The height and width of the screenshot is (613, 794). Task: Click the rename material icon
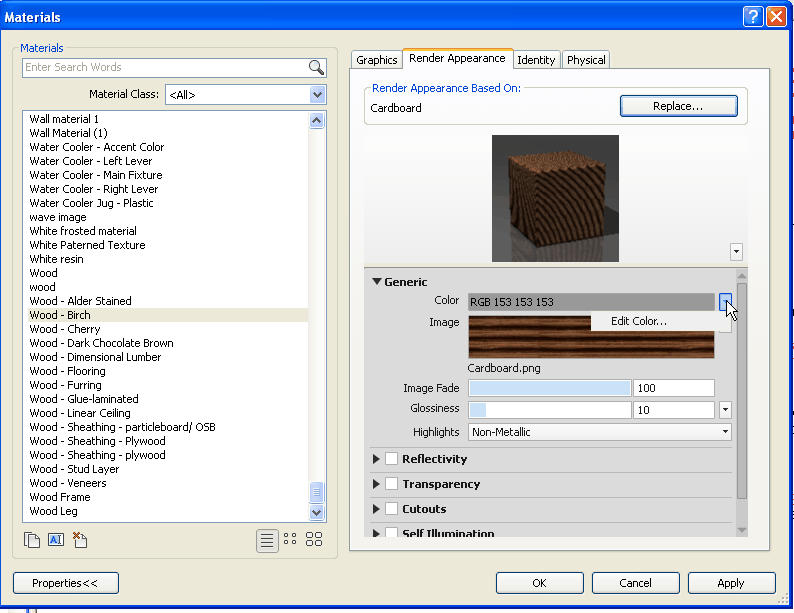(x=56, y=540)
